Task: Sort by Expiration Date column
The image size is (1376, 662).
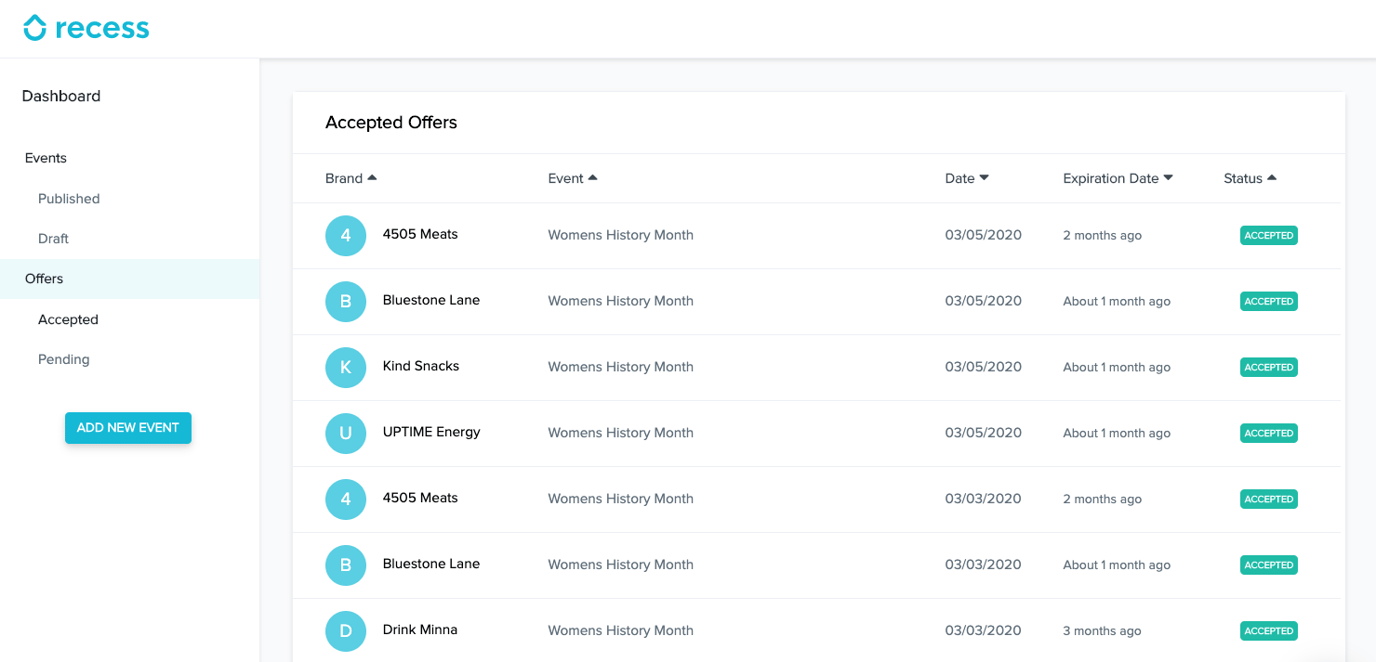Action: coord(1117,178)
